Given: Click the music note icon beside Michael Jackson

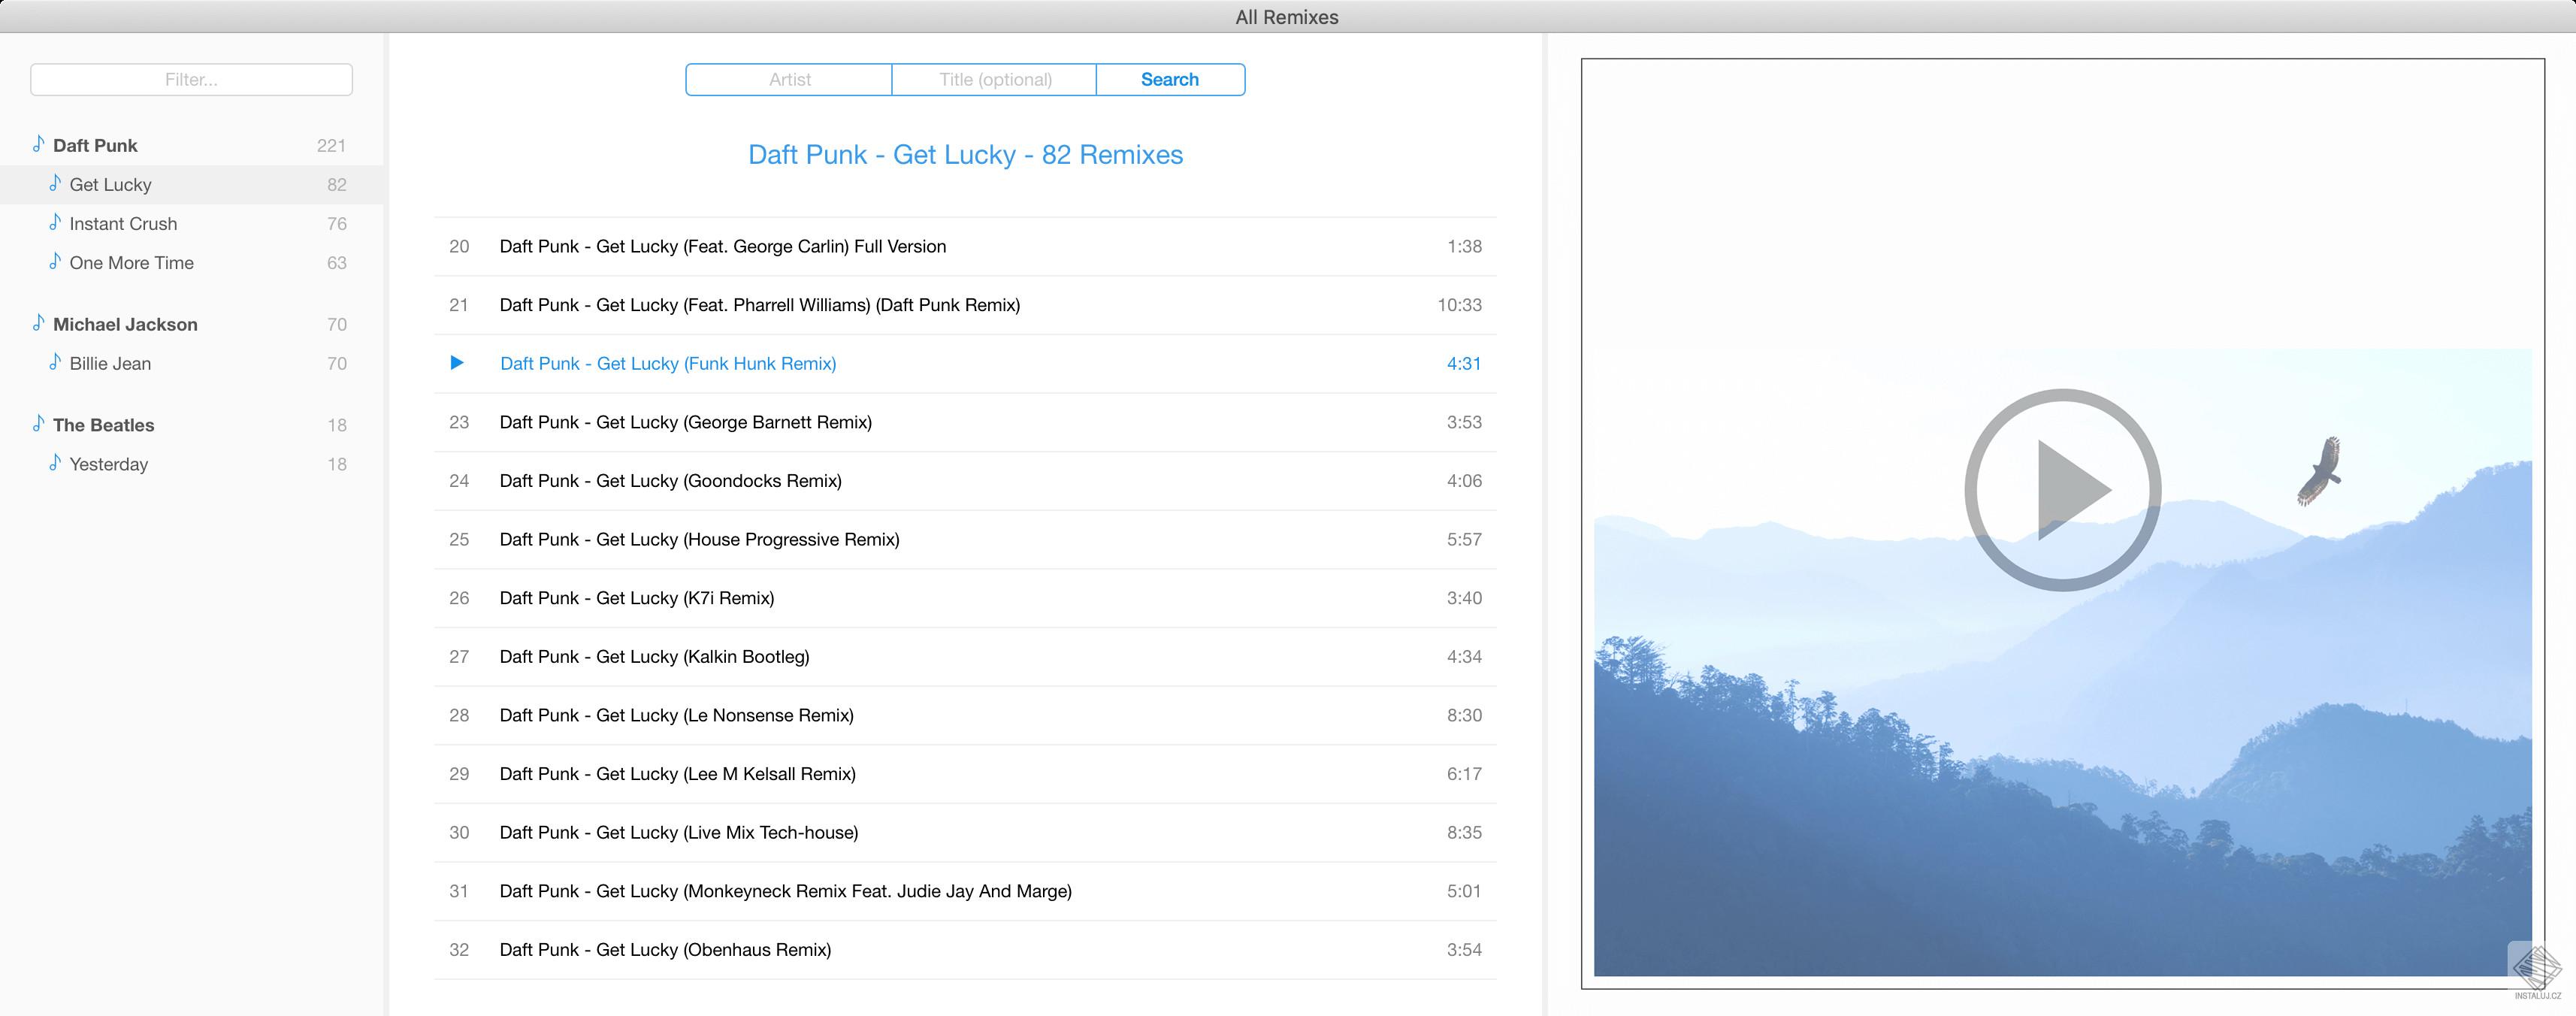Looking at the screenshot, I should pyautogui.click(x=38, y=324).
